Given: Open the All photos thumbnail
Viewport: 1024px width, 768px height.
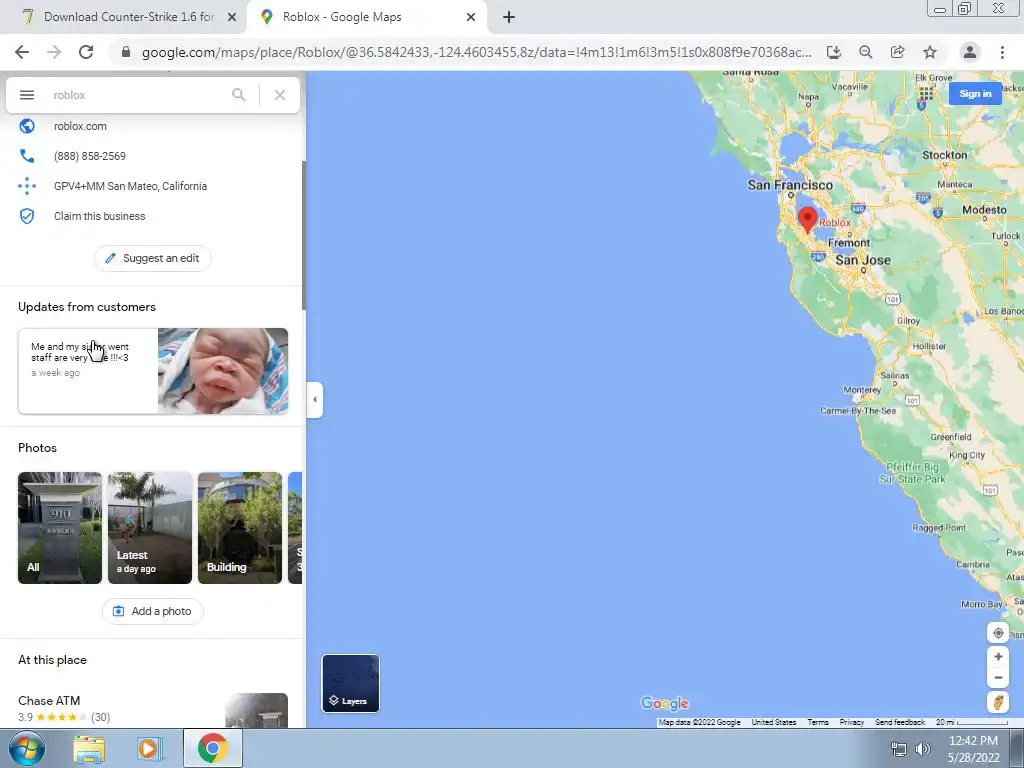Looking at the screenshot, I should coord(60,528).
